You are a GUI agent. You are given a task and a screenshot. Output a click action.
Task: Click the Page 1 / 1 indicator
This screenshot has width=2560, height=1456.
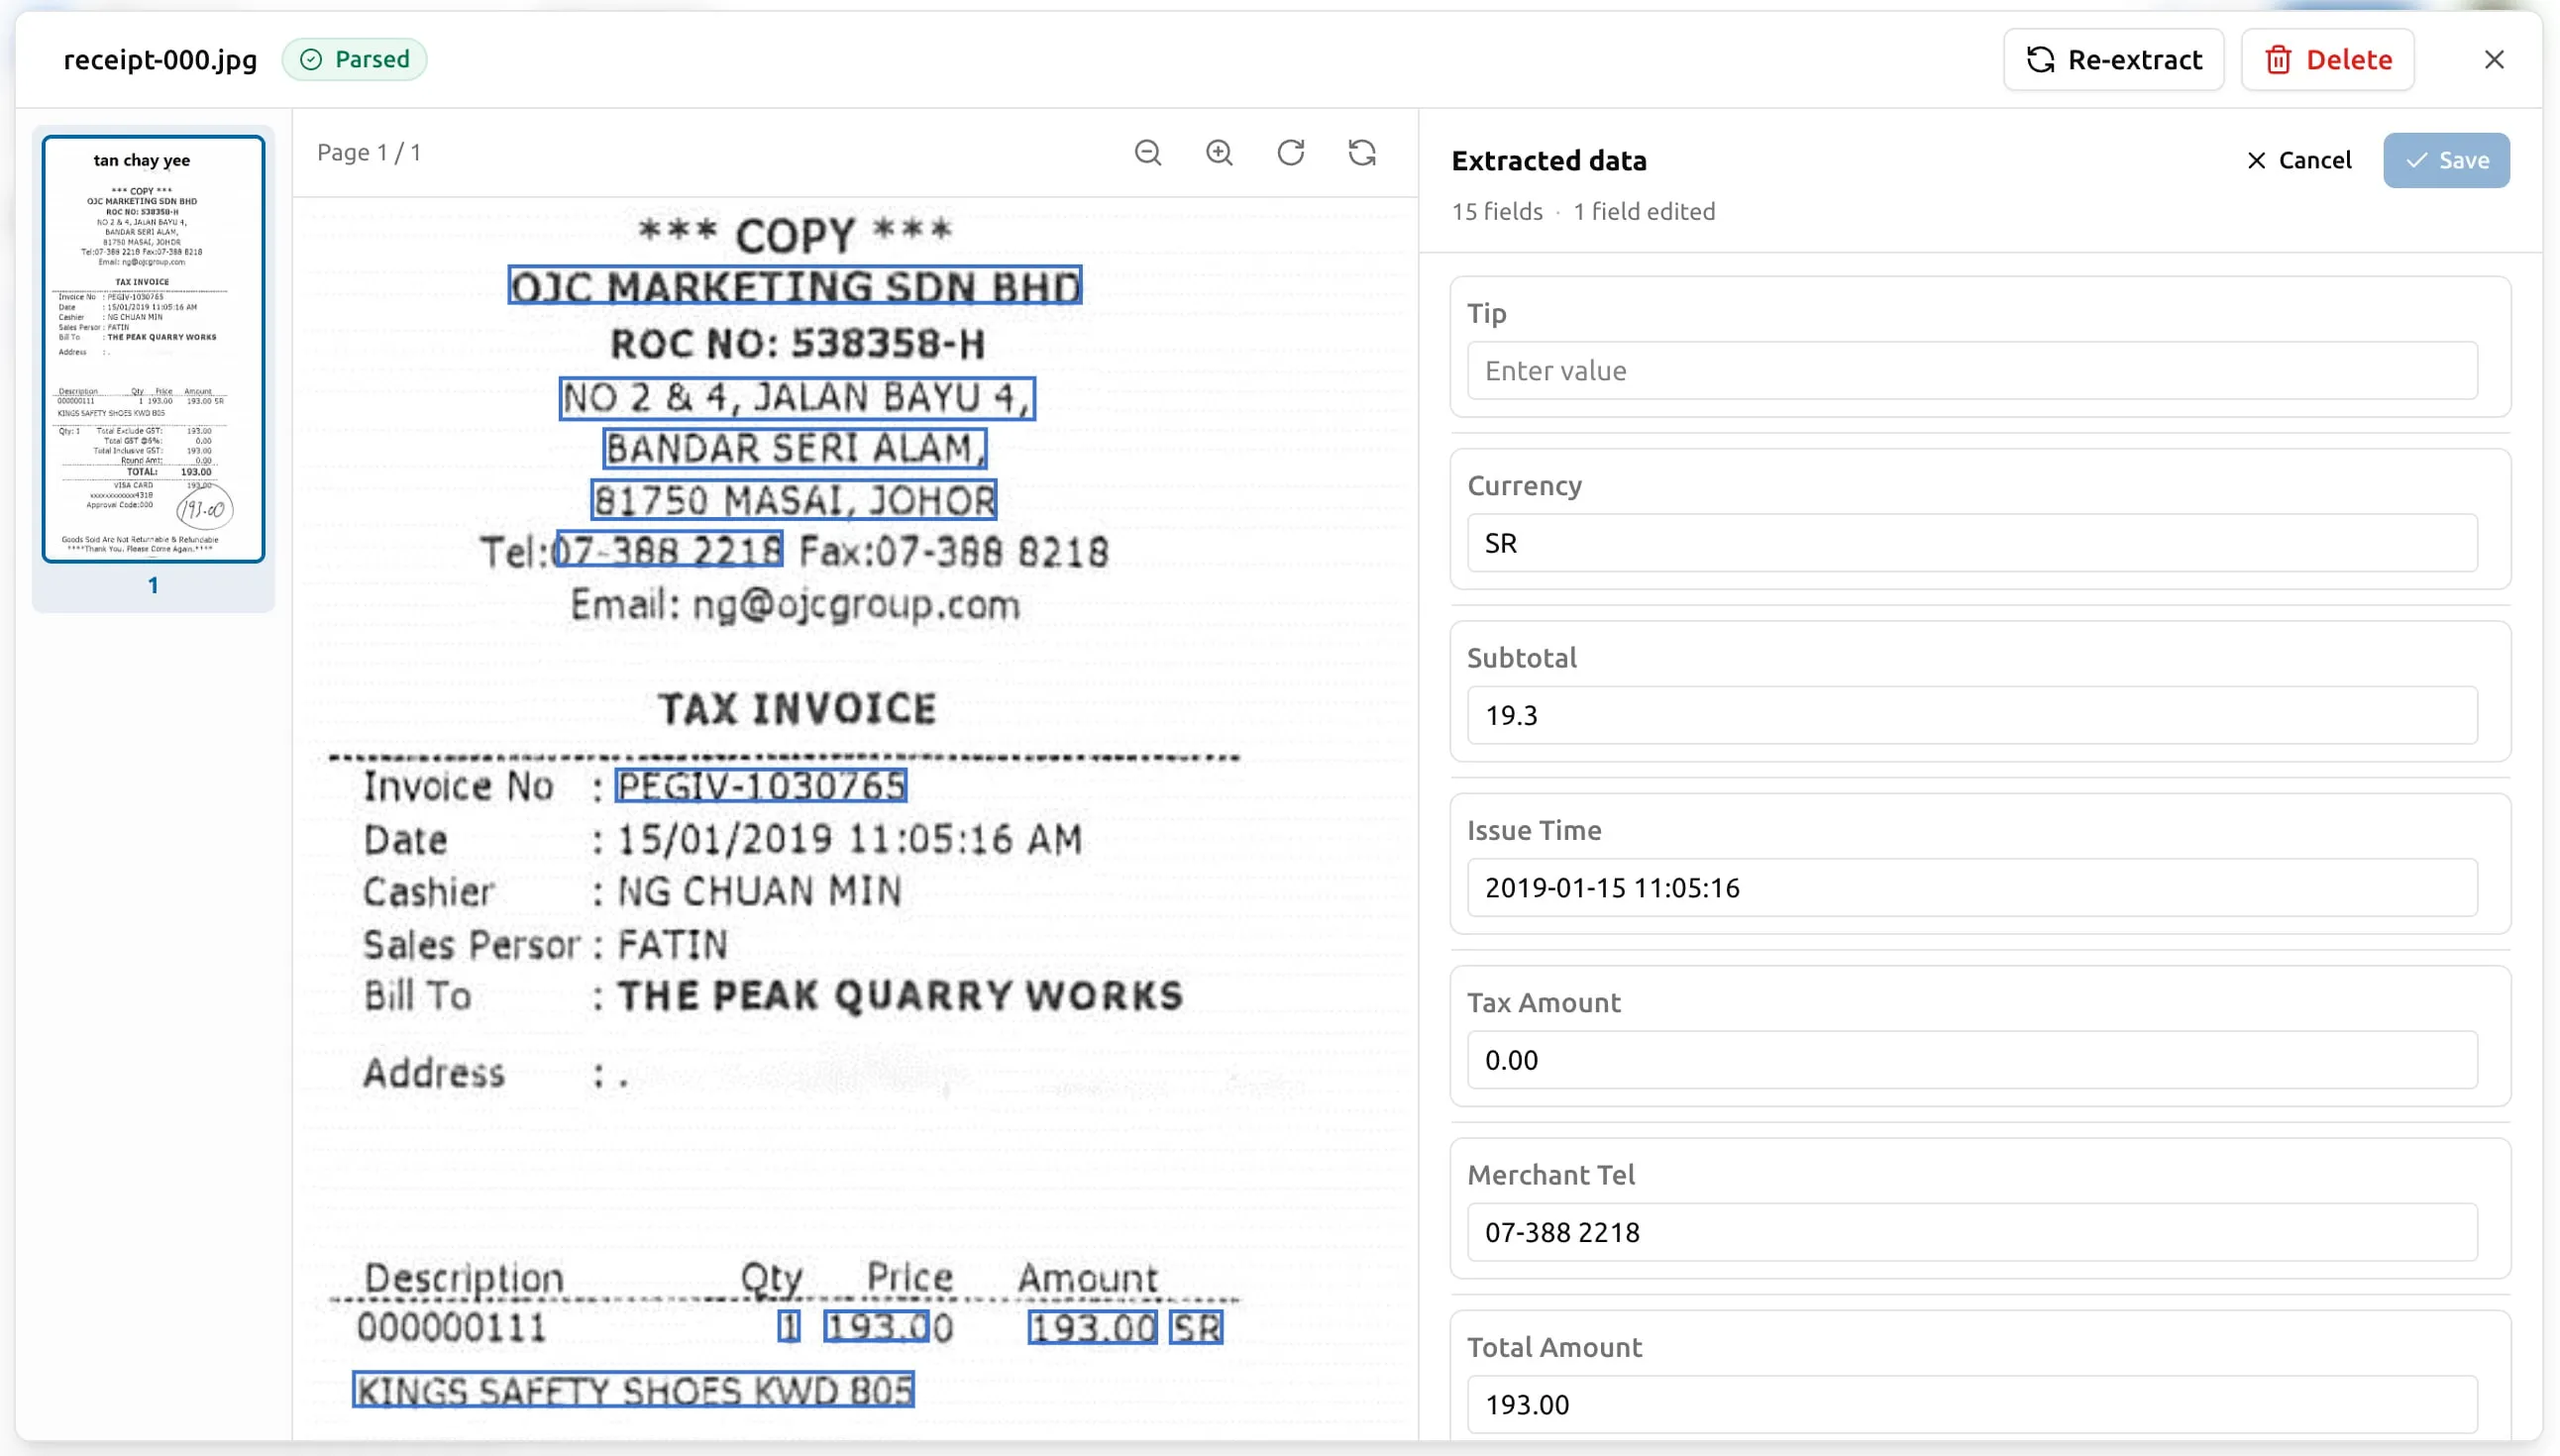(369, 153)
